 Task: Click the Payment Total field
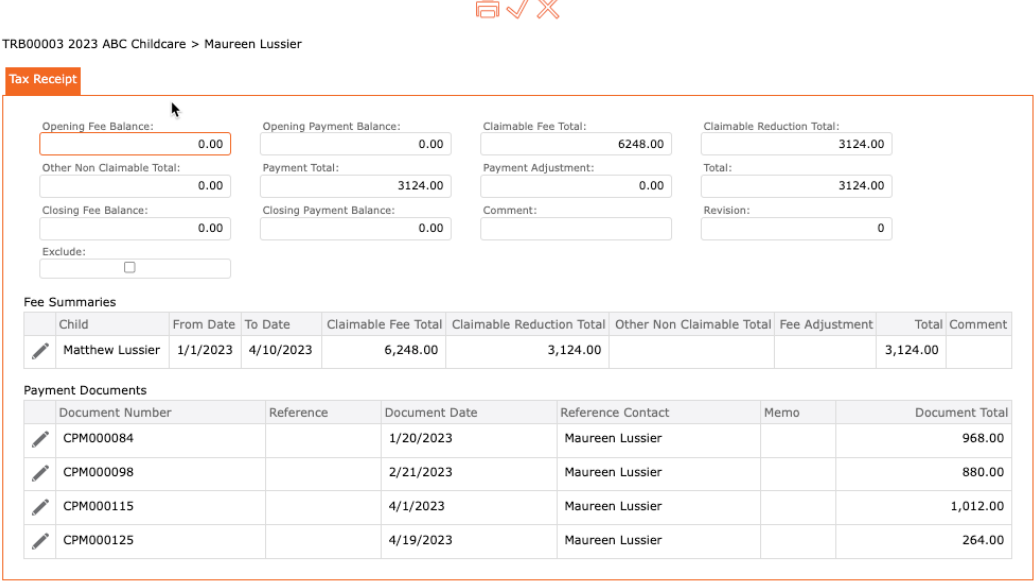pyautogui.click(x=355, y=186)
